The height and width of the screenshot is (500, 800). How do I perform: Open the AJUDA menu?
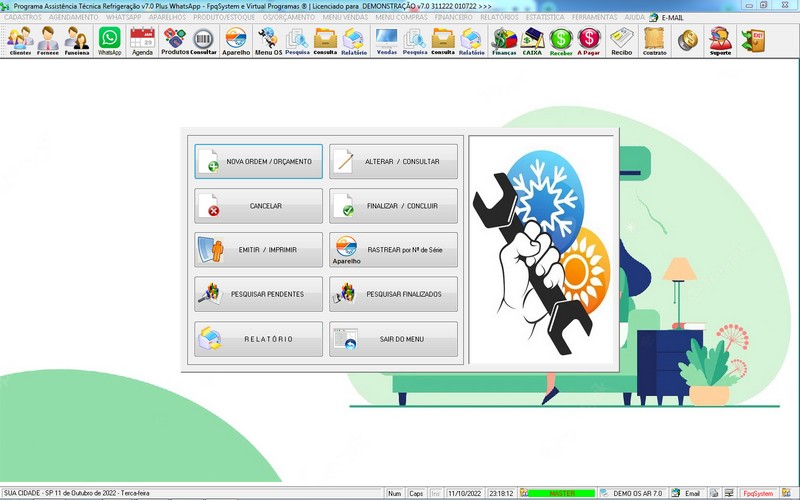[635, 17]
